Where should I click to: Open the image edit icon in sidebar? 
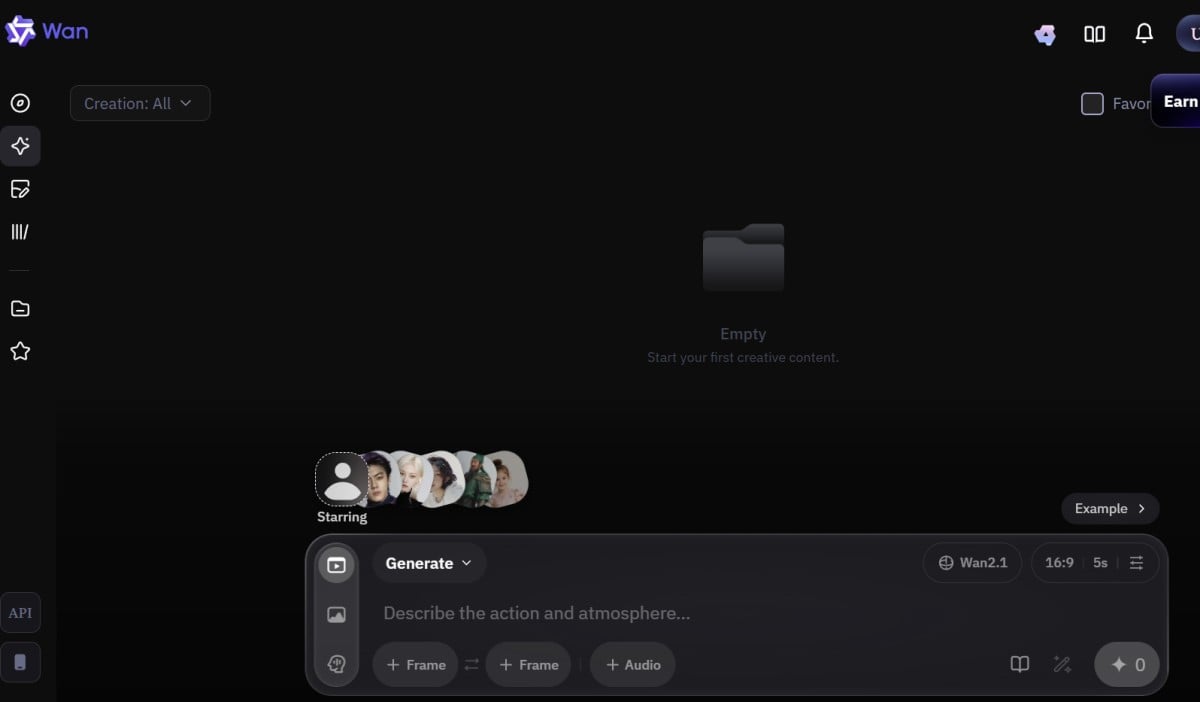(20, 189)
